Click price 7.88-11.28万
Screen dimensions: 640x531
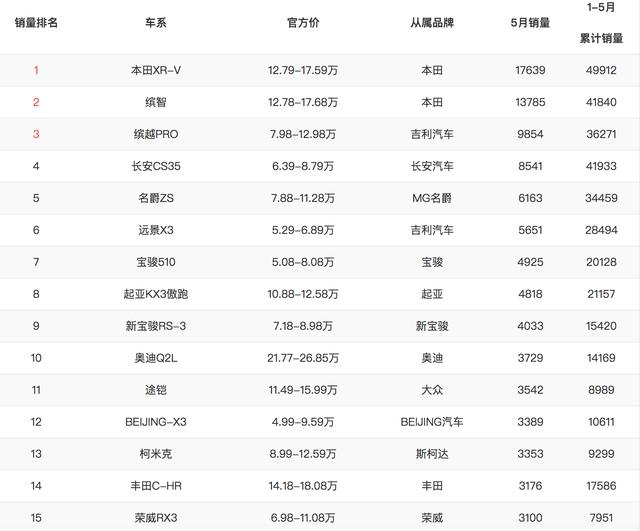[303, 198]
